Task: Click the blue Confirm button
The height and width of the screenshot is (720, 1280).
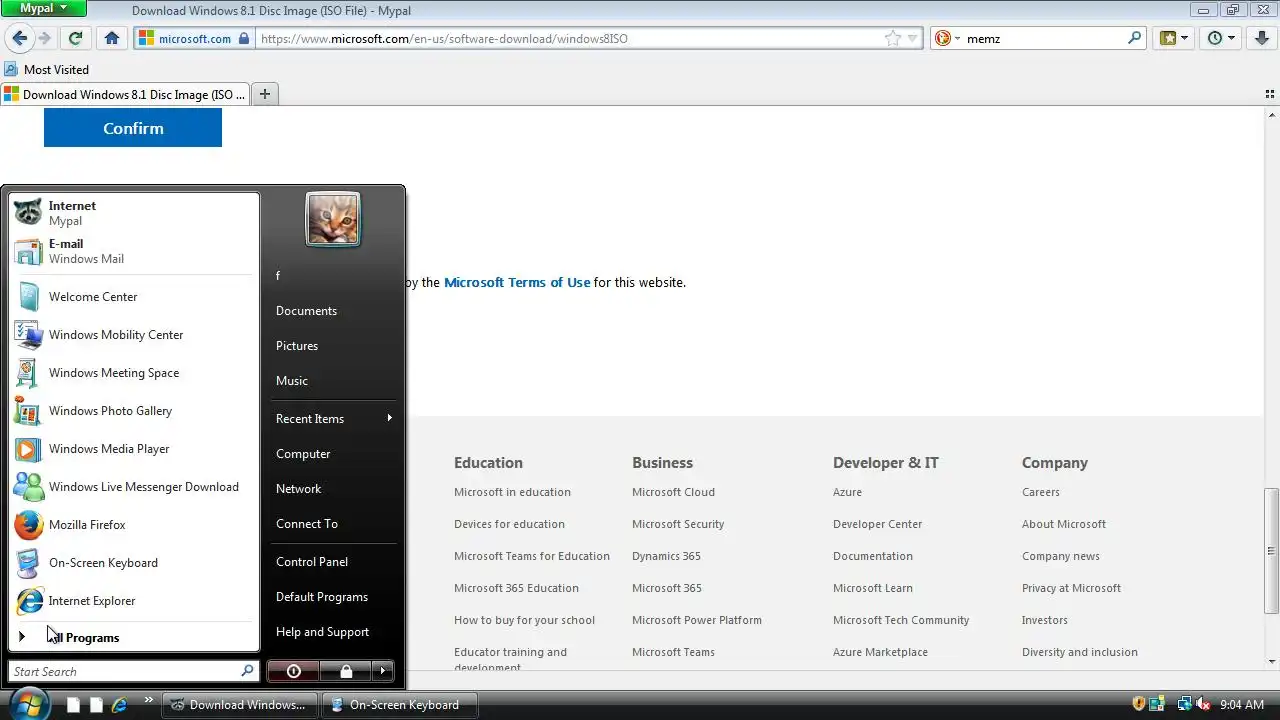Action: click(x=133, y=128)
